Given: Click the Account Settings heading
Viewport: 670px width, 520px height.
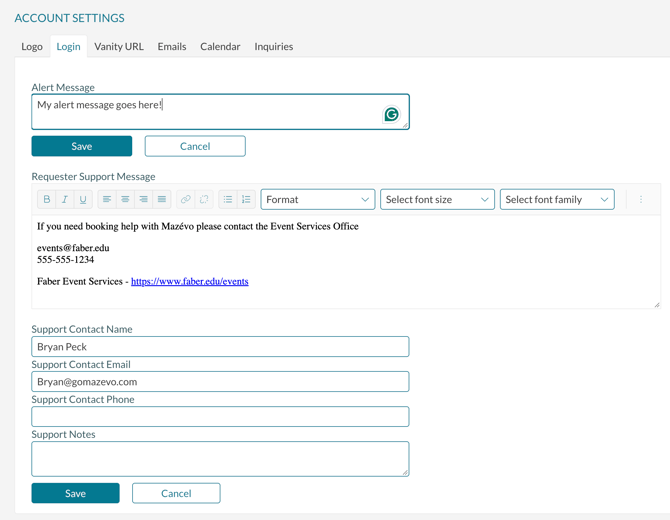Looking at the screenshot, I should click(x=70, y=18).
